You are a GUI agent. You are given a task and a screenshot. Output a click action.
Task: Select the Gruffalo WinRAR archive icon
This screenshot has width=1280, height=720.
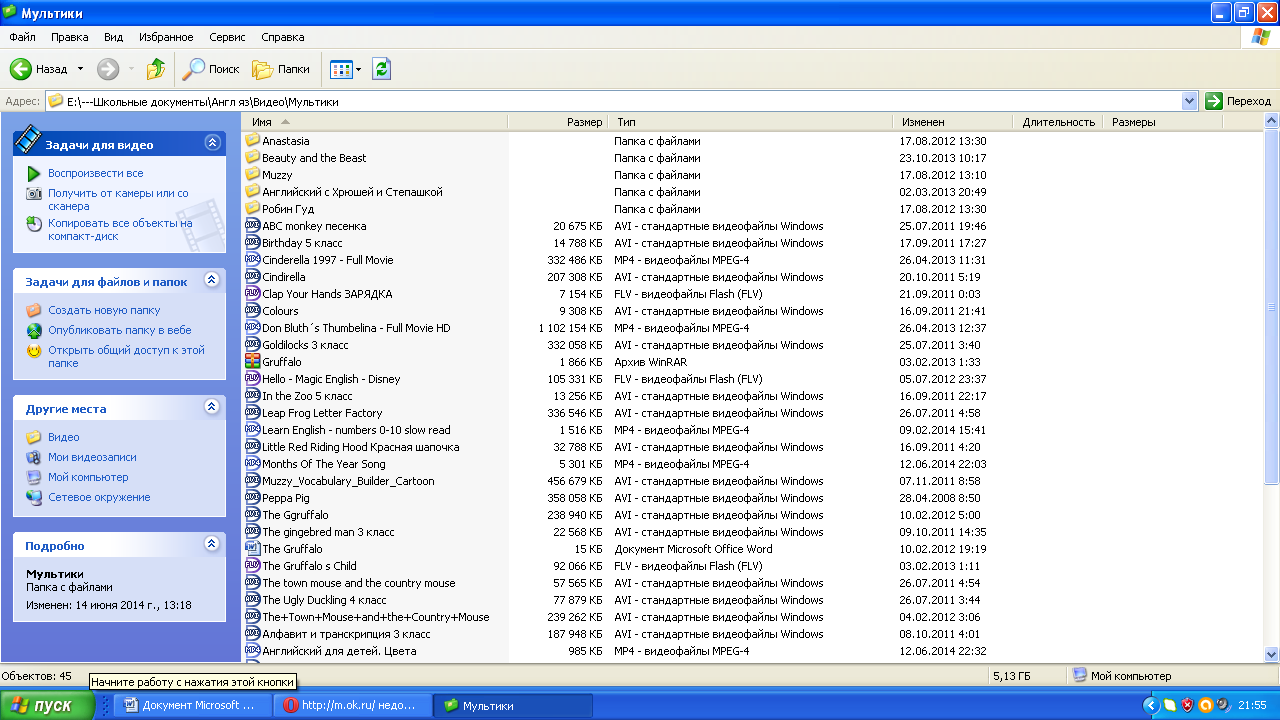pos(252,362)
